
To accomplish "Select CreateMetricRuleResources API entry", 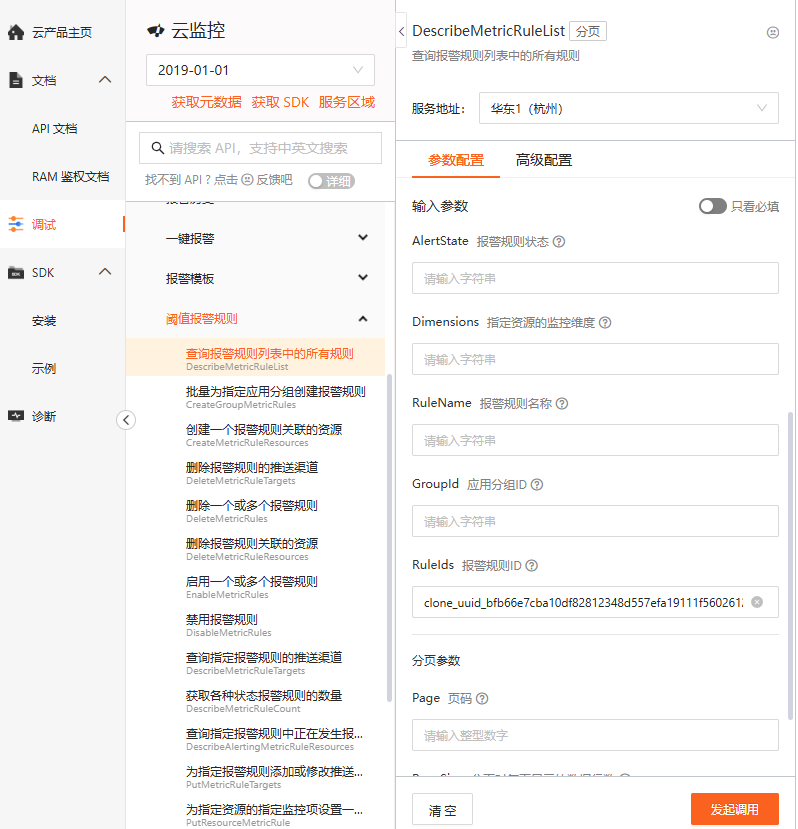I will click(x=255, y=435).
